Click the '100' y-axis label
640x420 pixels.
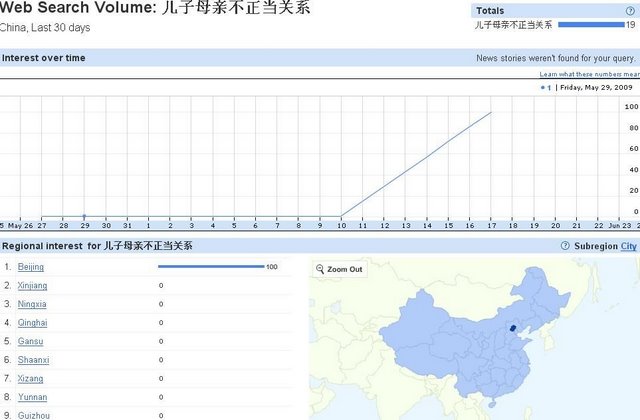(x=631, y=107)
